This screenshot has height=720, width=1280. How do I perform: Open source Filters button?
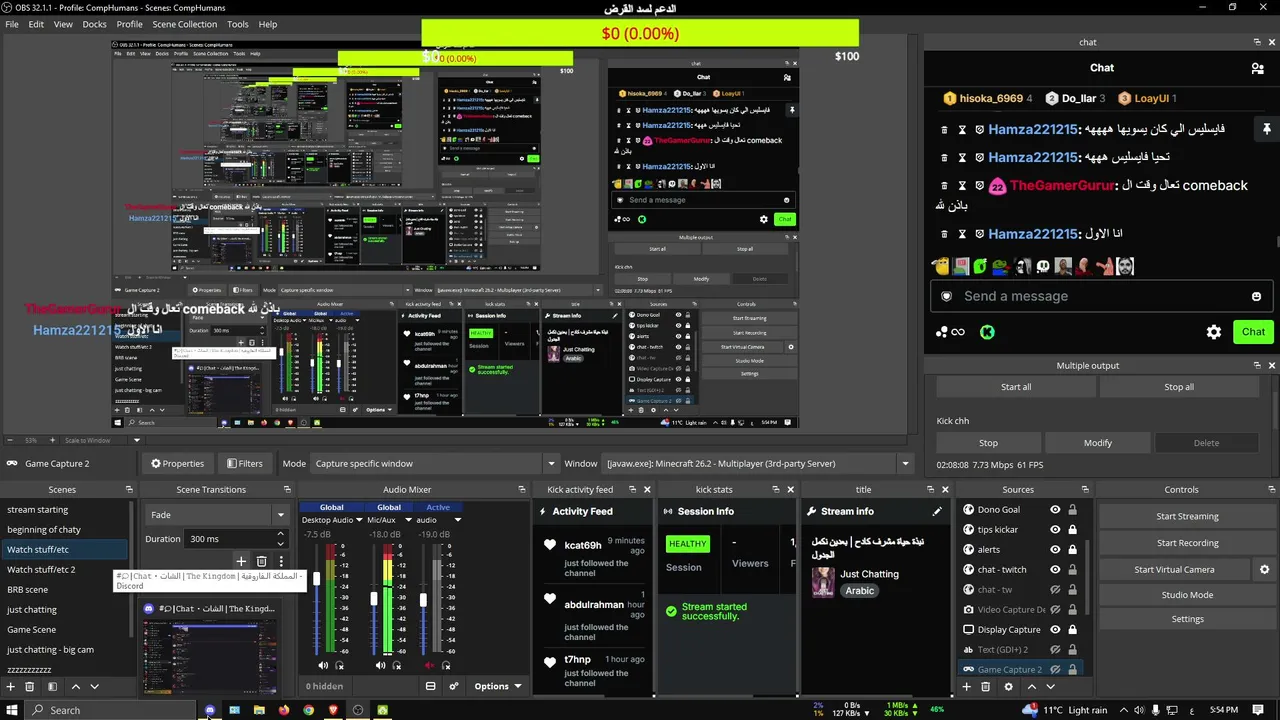pos(244,463)
